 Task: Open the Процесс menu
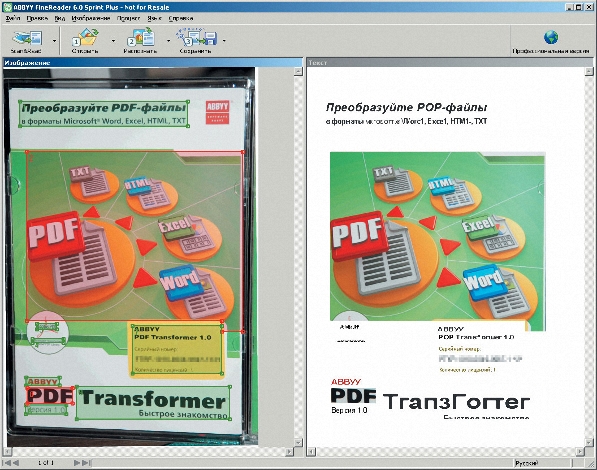(x=128, y=18)
